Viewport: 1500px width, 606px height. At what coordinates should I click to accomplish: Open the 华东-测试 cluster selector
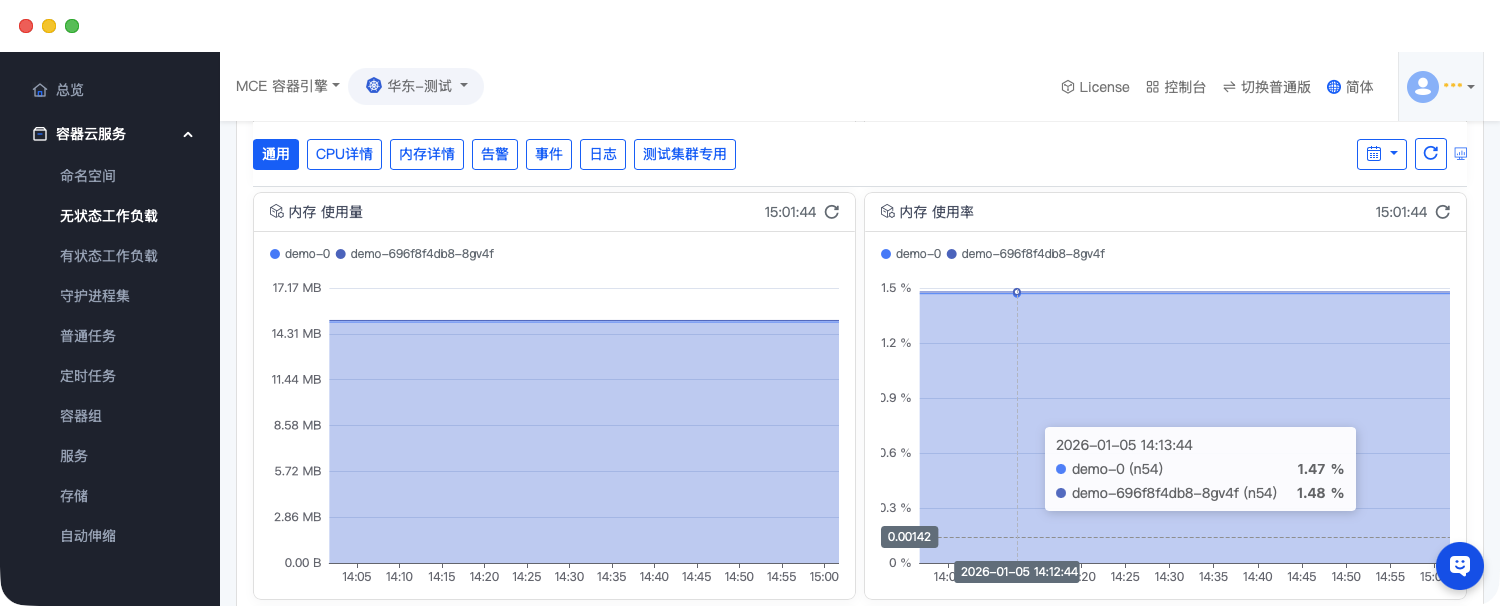point(416,86)
